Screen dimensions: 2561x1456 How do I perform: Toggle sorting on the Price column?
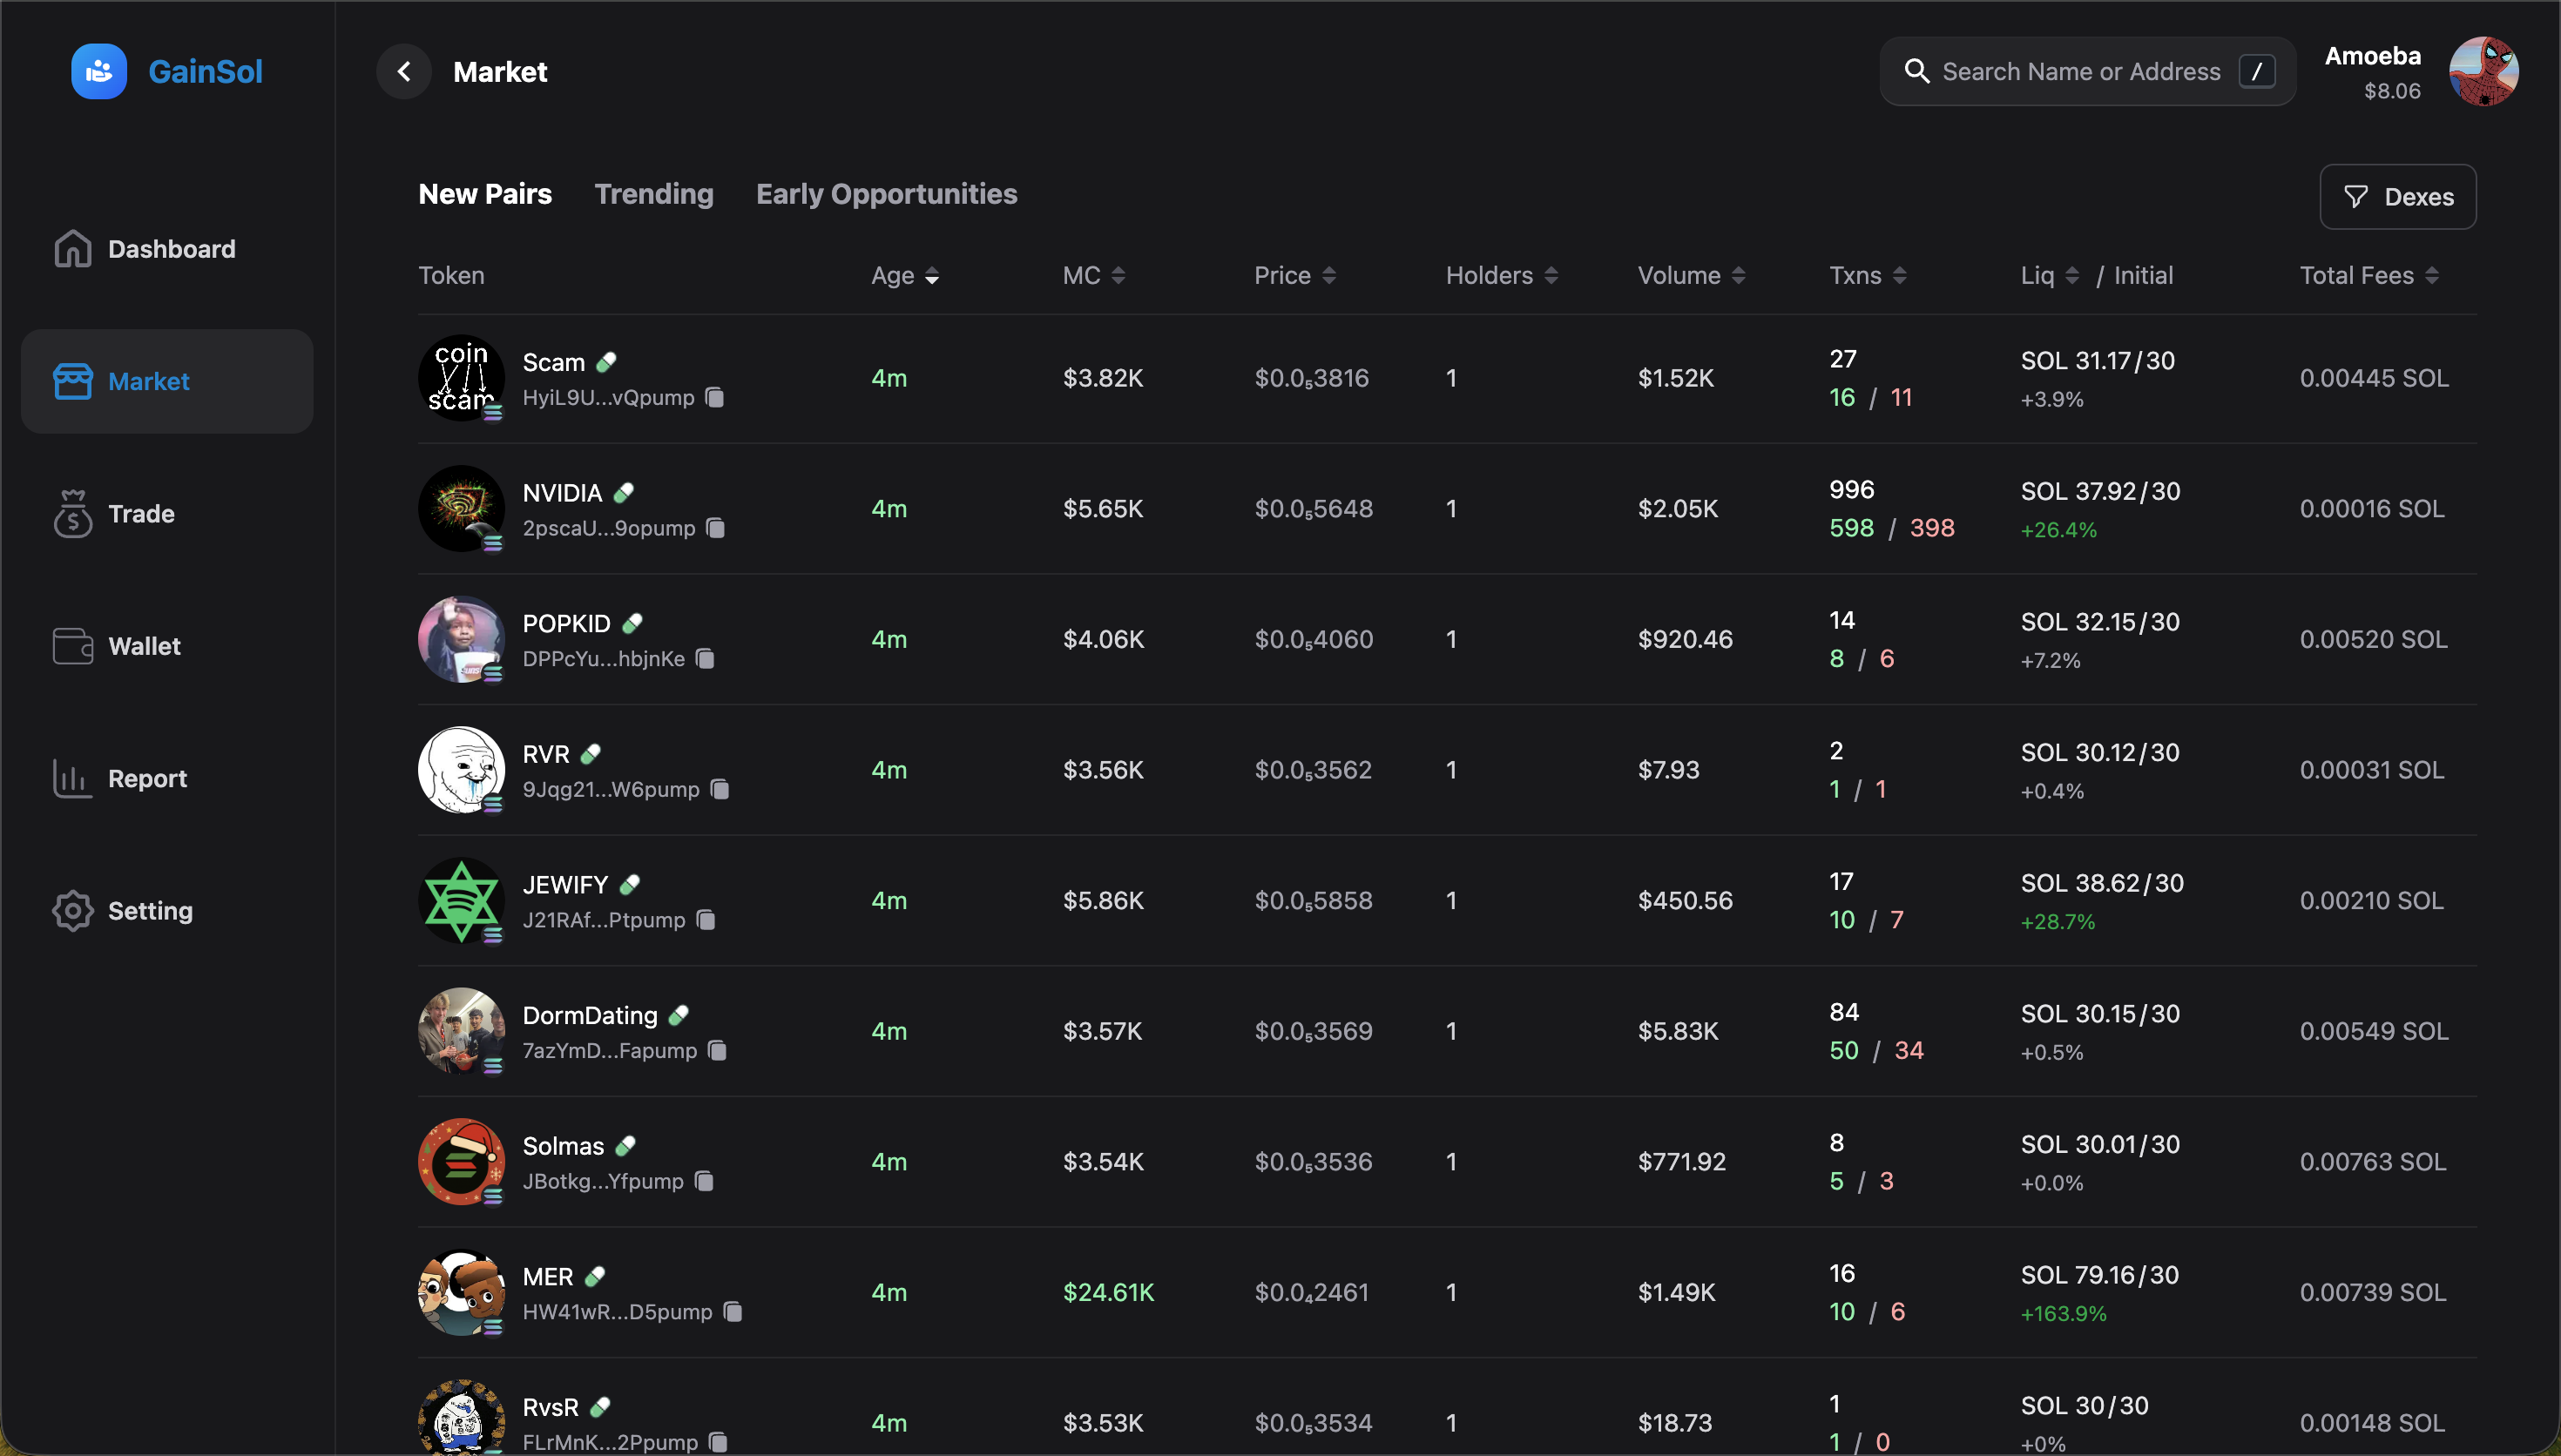[1329, 275]
